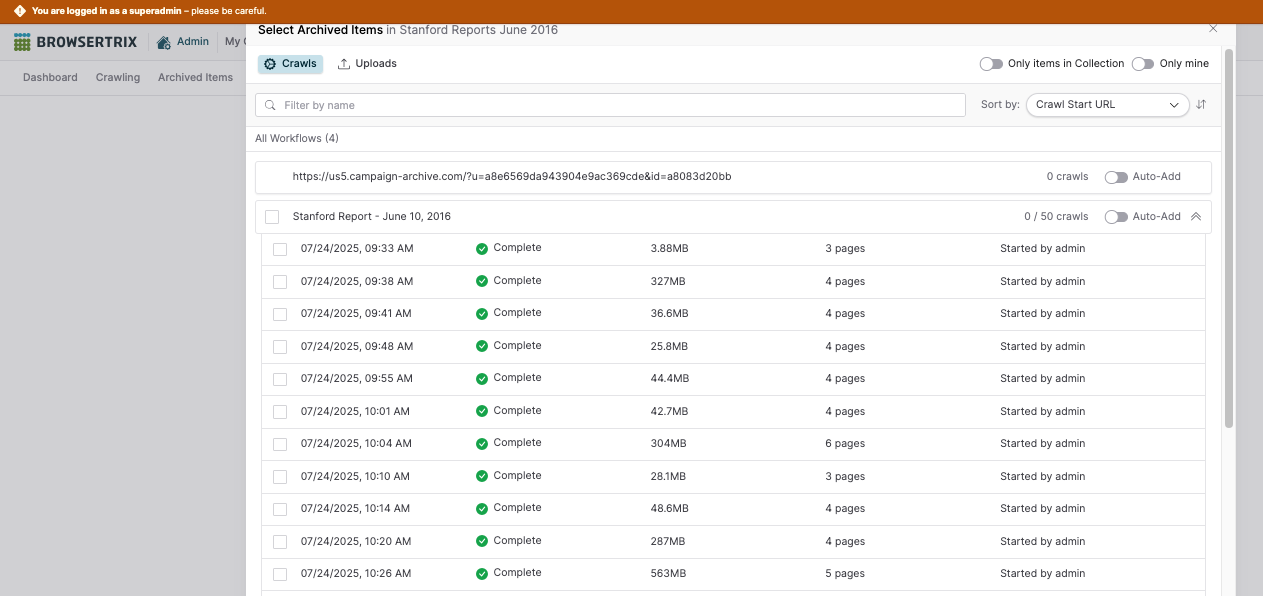This screenshot has height=596, width=1263.
Task: Select the 09:38 AM crawl checkbox
Action: click(x=280, y=282)
